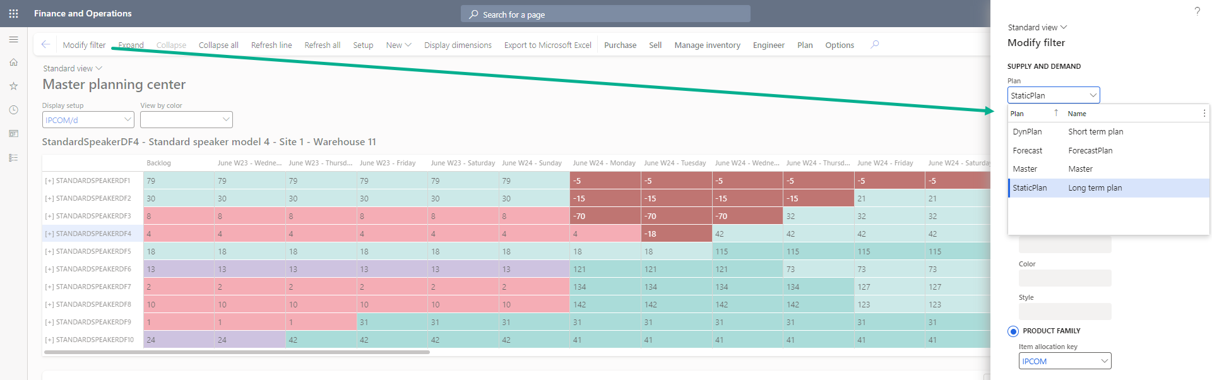Click Refresh line button
Viewport: 1212px width, 380px height.
(x=271, y=45)
